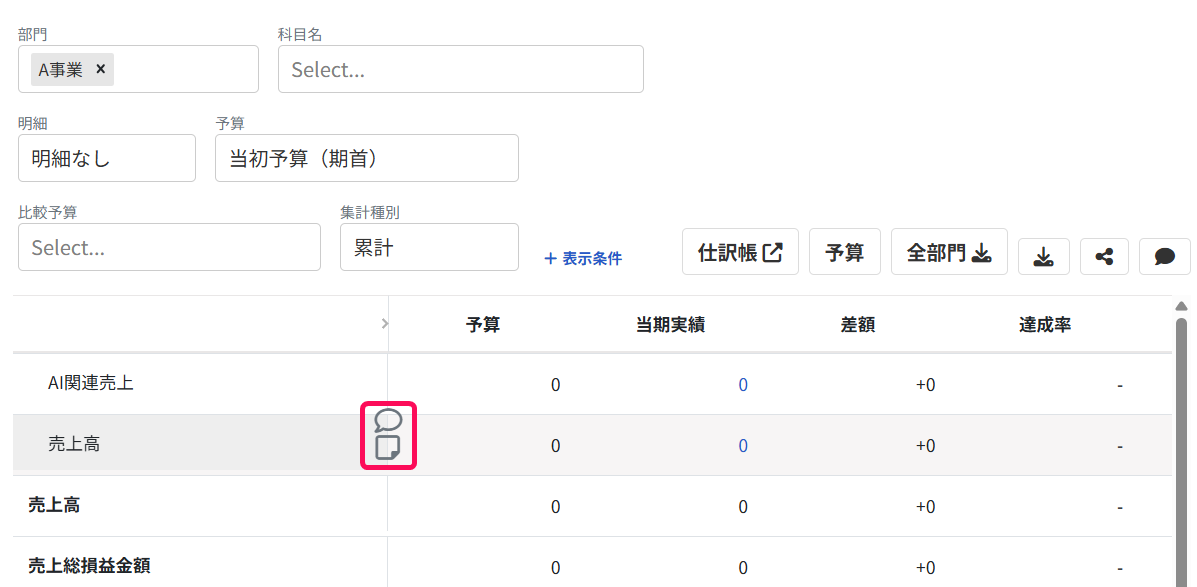Viewport: 1197px width, 587px height.
Task: Download all departments with 全部門 button
Action: [x=949, y=252]
